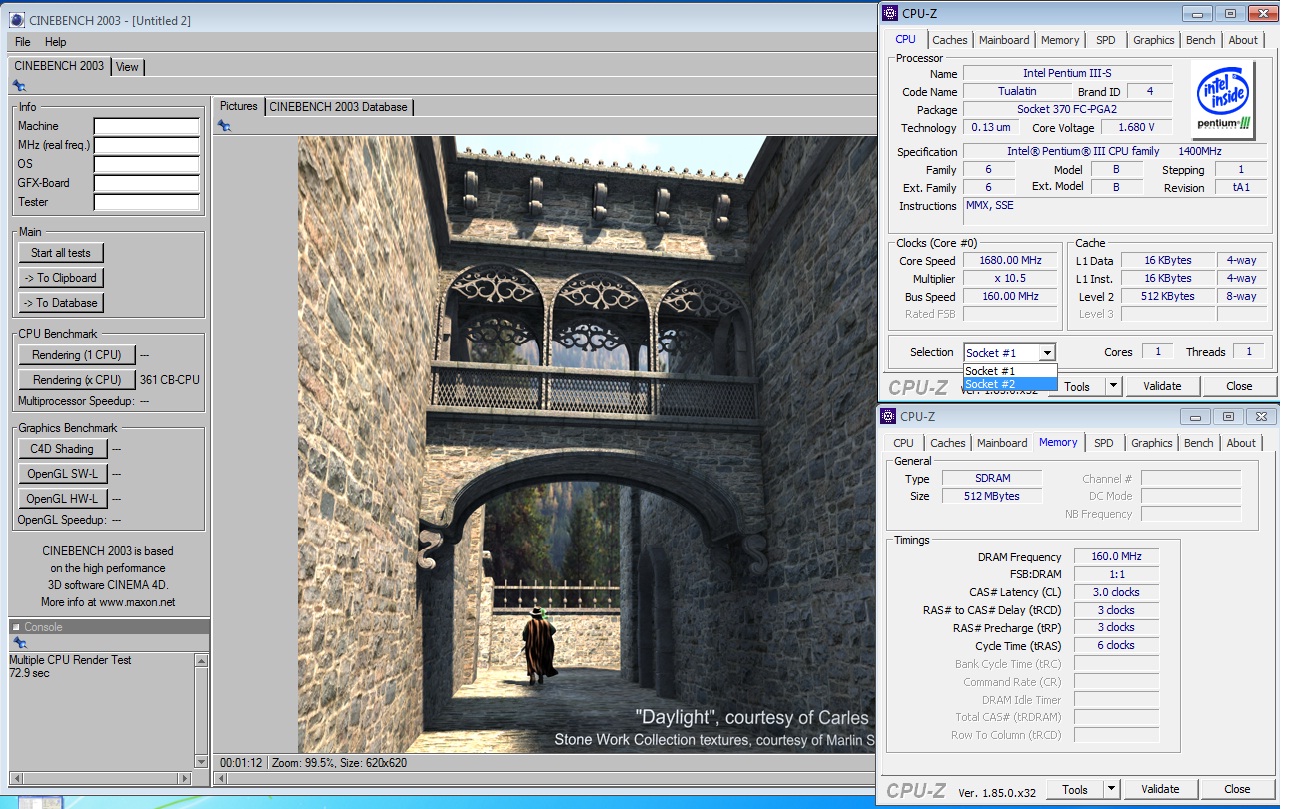Open Mainboard tab in upper CPU-Z window

click(1004, 40)
